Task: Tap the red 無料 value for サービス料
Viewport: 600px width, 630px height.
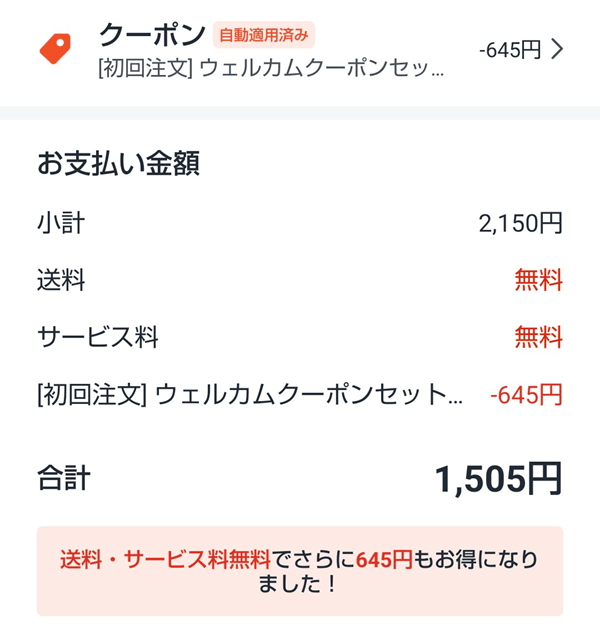Action: [x=538, y=337]
